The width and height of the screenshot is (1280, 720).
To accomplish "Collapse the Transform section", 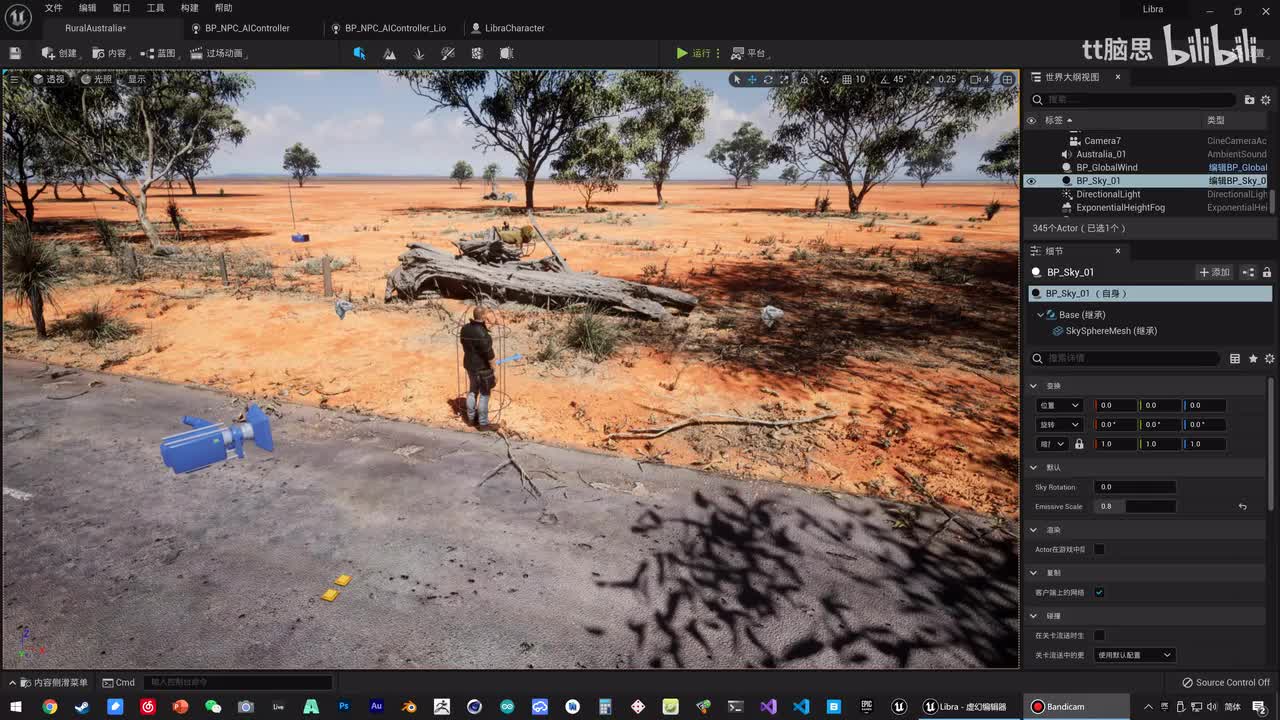I will pos(1034,385).
